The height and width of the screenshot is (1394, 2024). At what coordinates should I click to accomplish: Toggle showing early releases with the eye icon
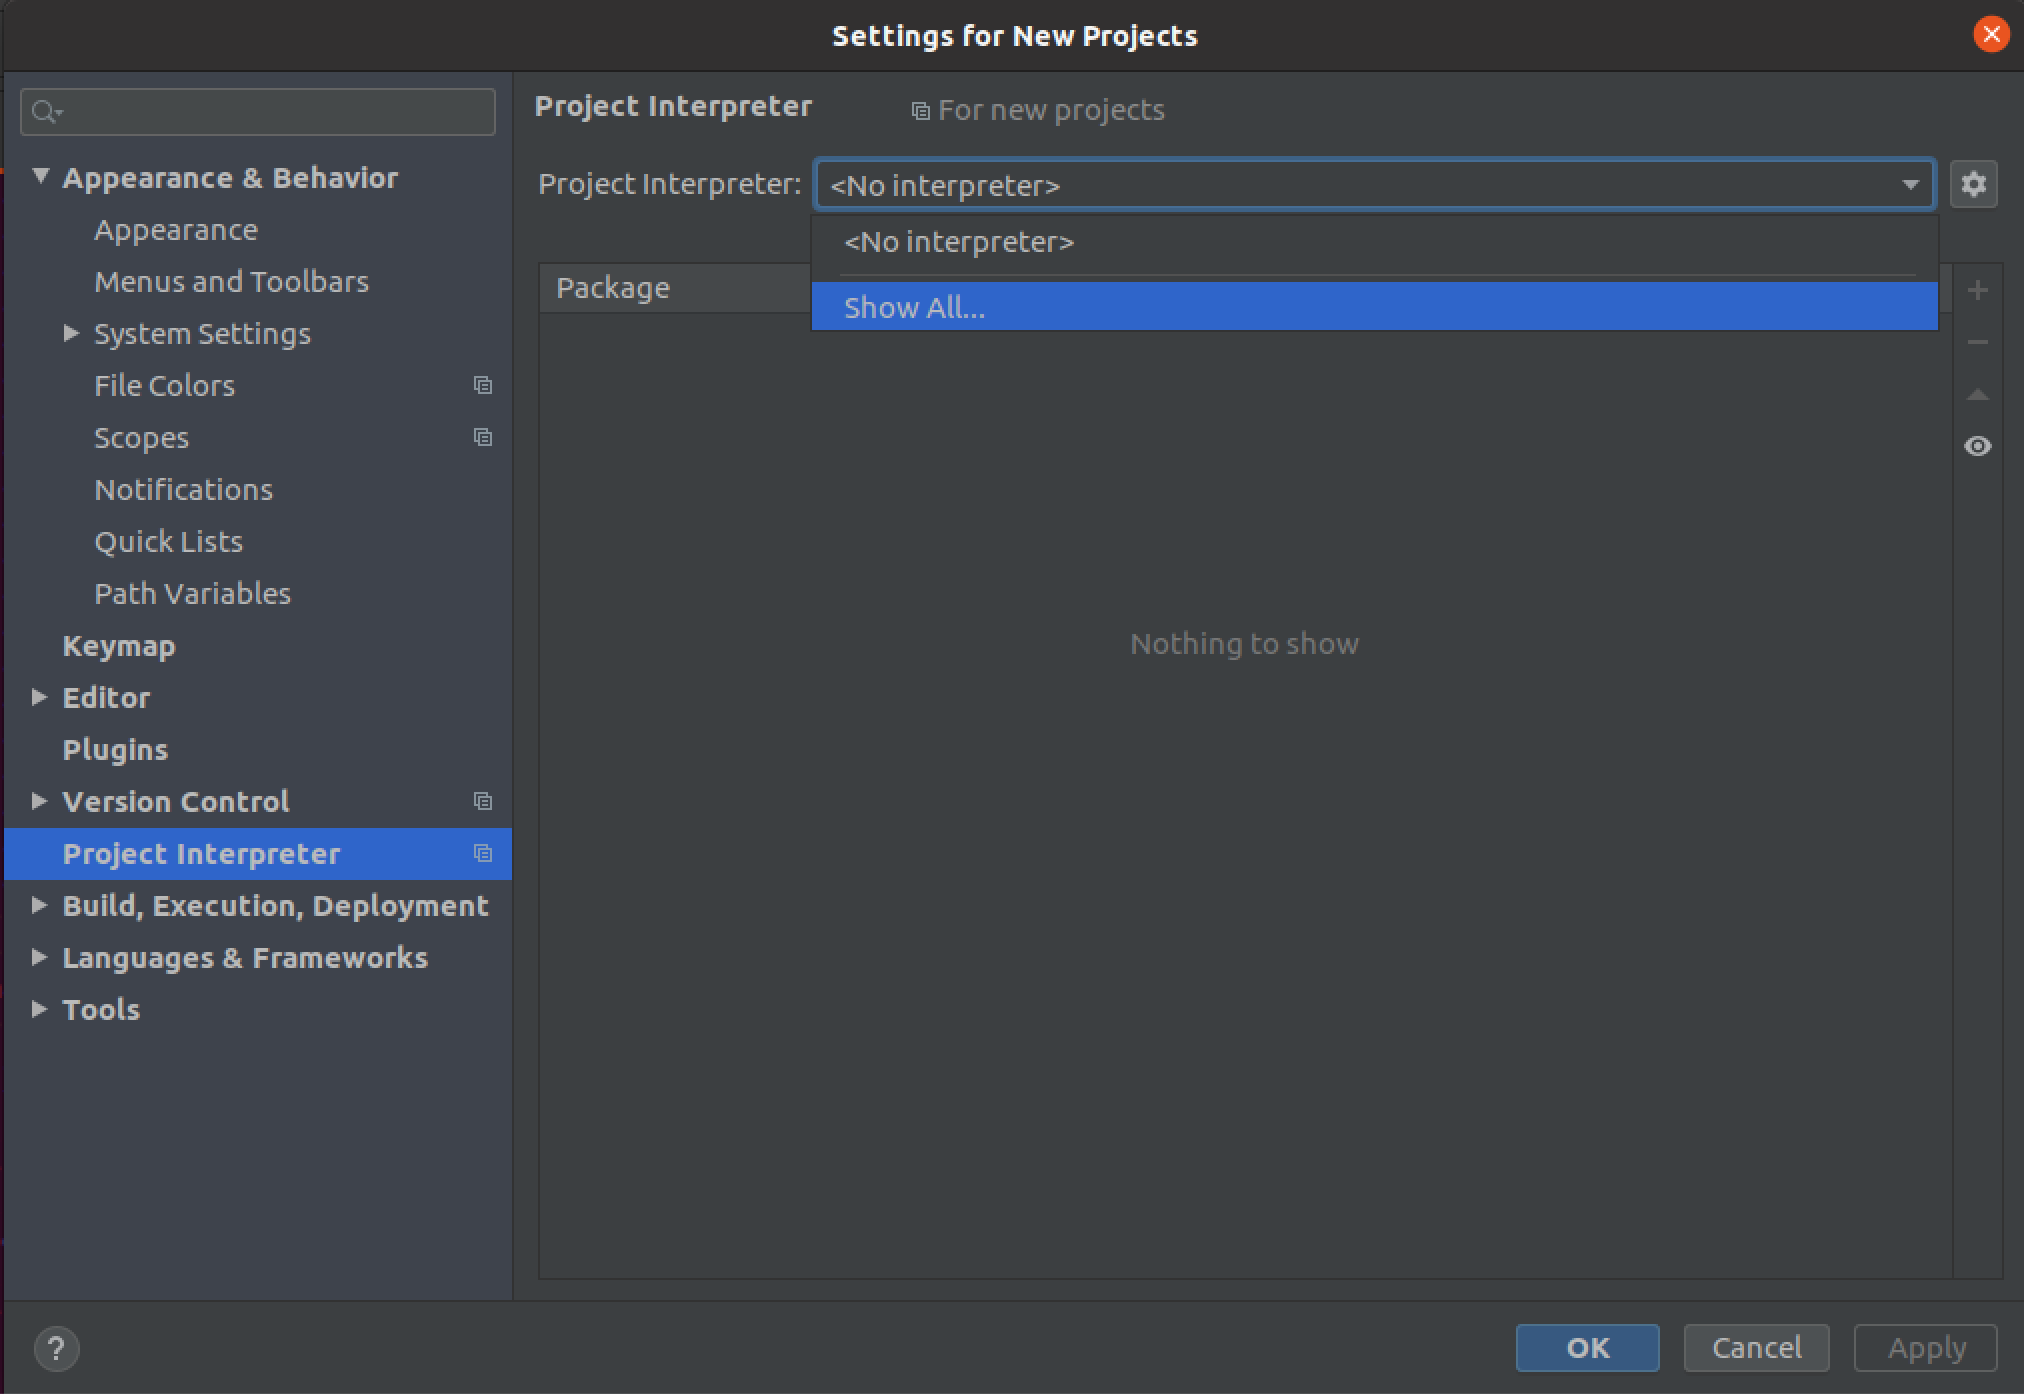coord(1979,446)
